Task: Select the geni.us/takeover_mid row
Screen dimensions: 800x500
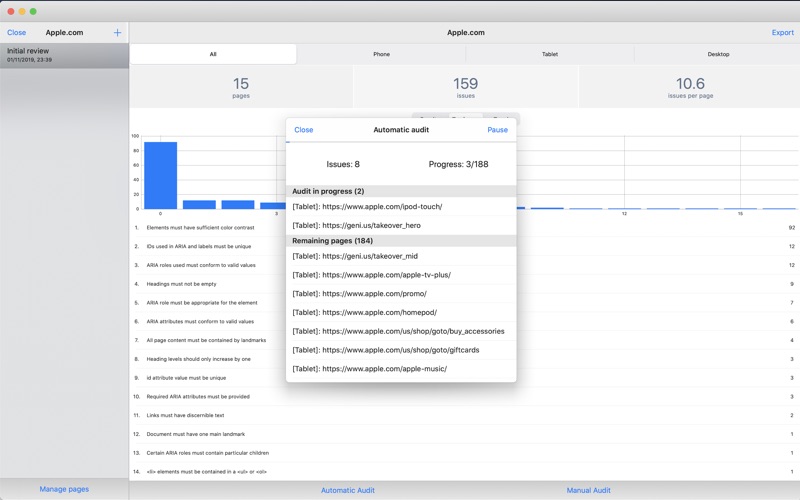Action: click(x=401, y=256)
